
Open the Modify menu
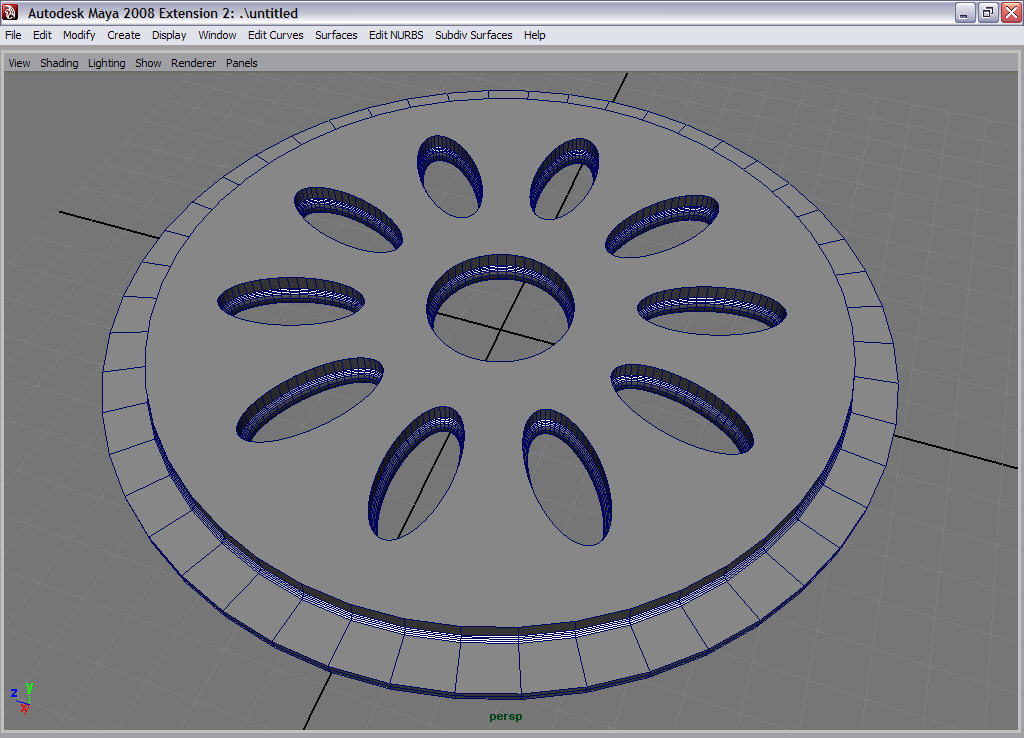click(79, 35)
